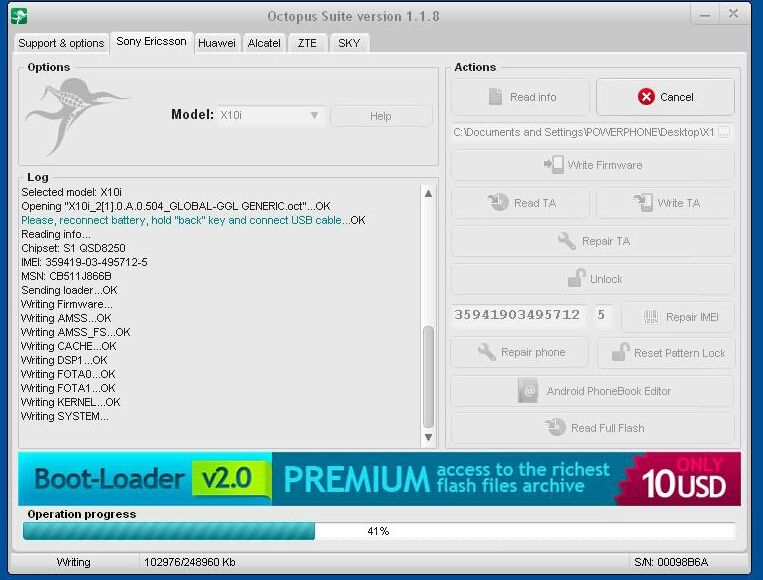This screenshot has width=763, height=580.
Task: Click the log scroll down arrow
Action: [x=428, y=437]
